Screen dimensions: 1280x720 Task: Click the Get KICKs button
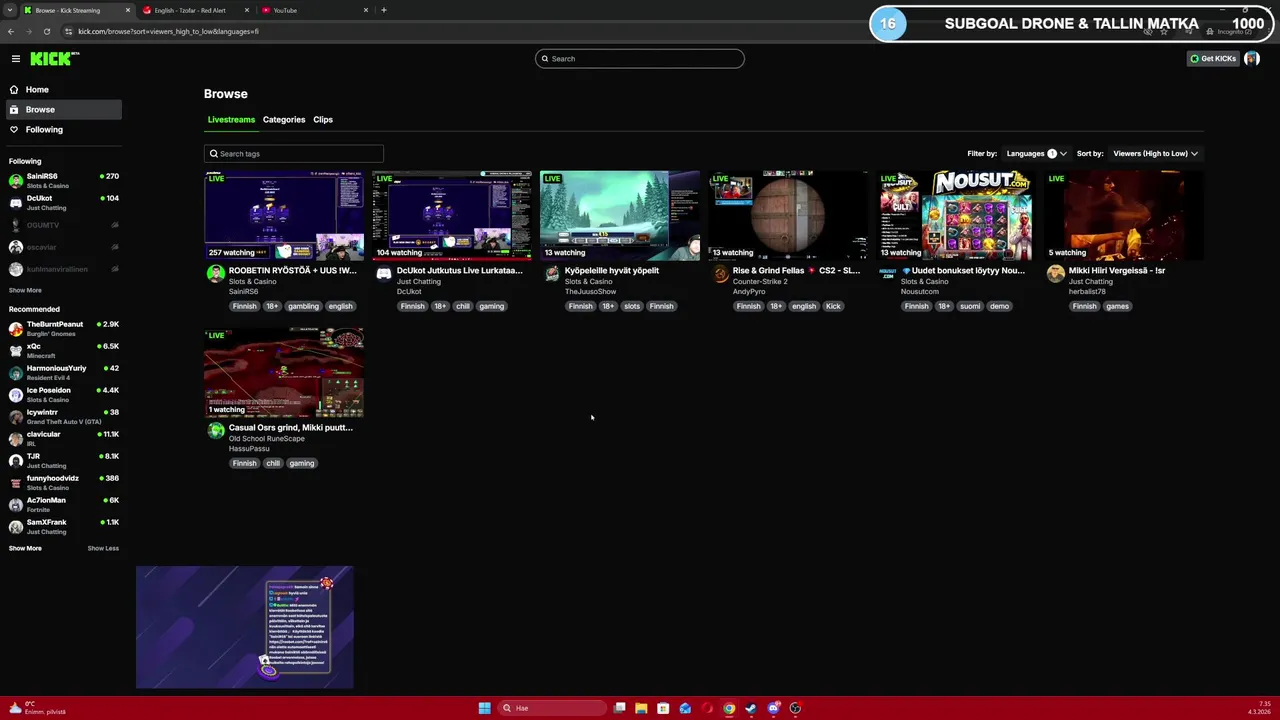[x=1213, y=59]
